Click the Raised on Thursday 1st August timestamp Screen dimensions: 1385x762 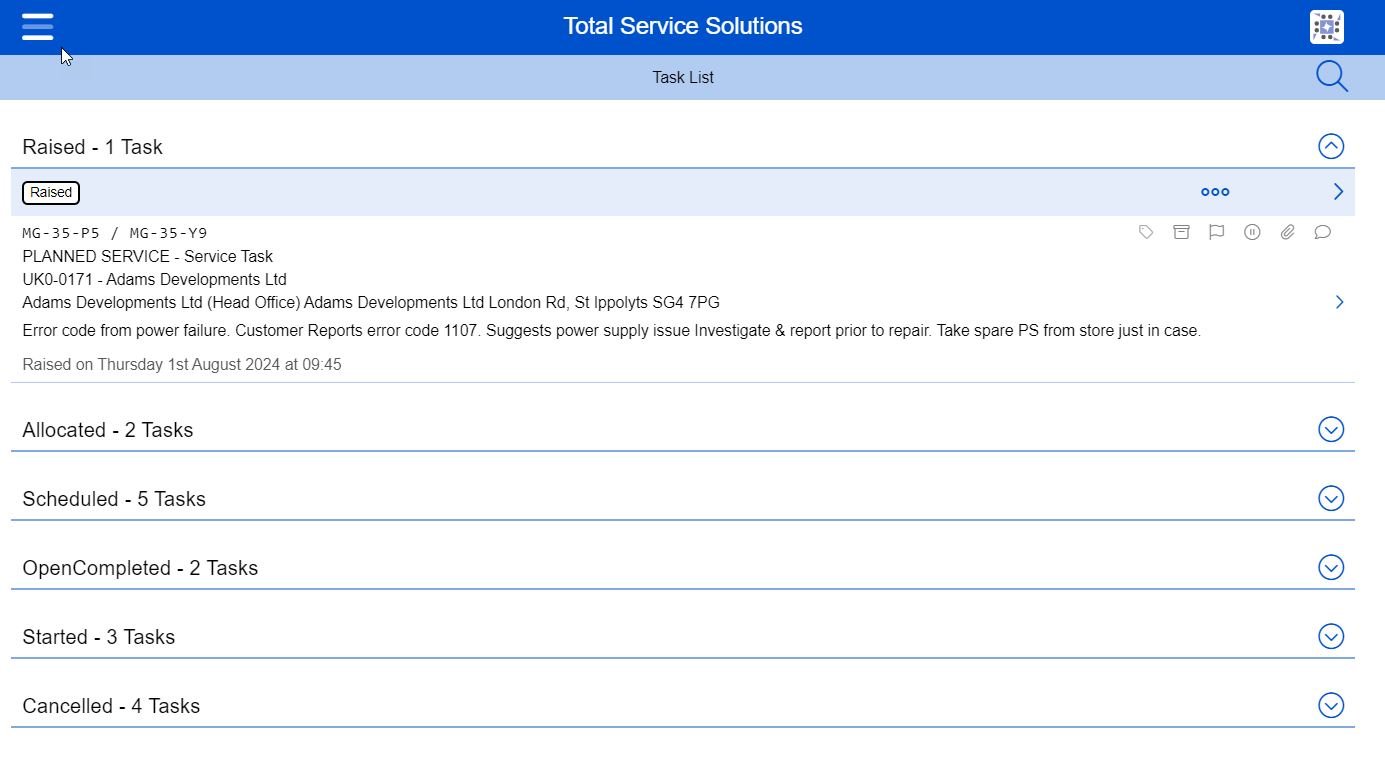point(182,365)
